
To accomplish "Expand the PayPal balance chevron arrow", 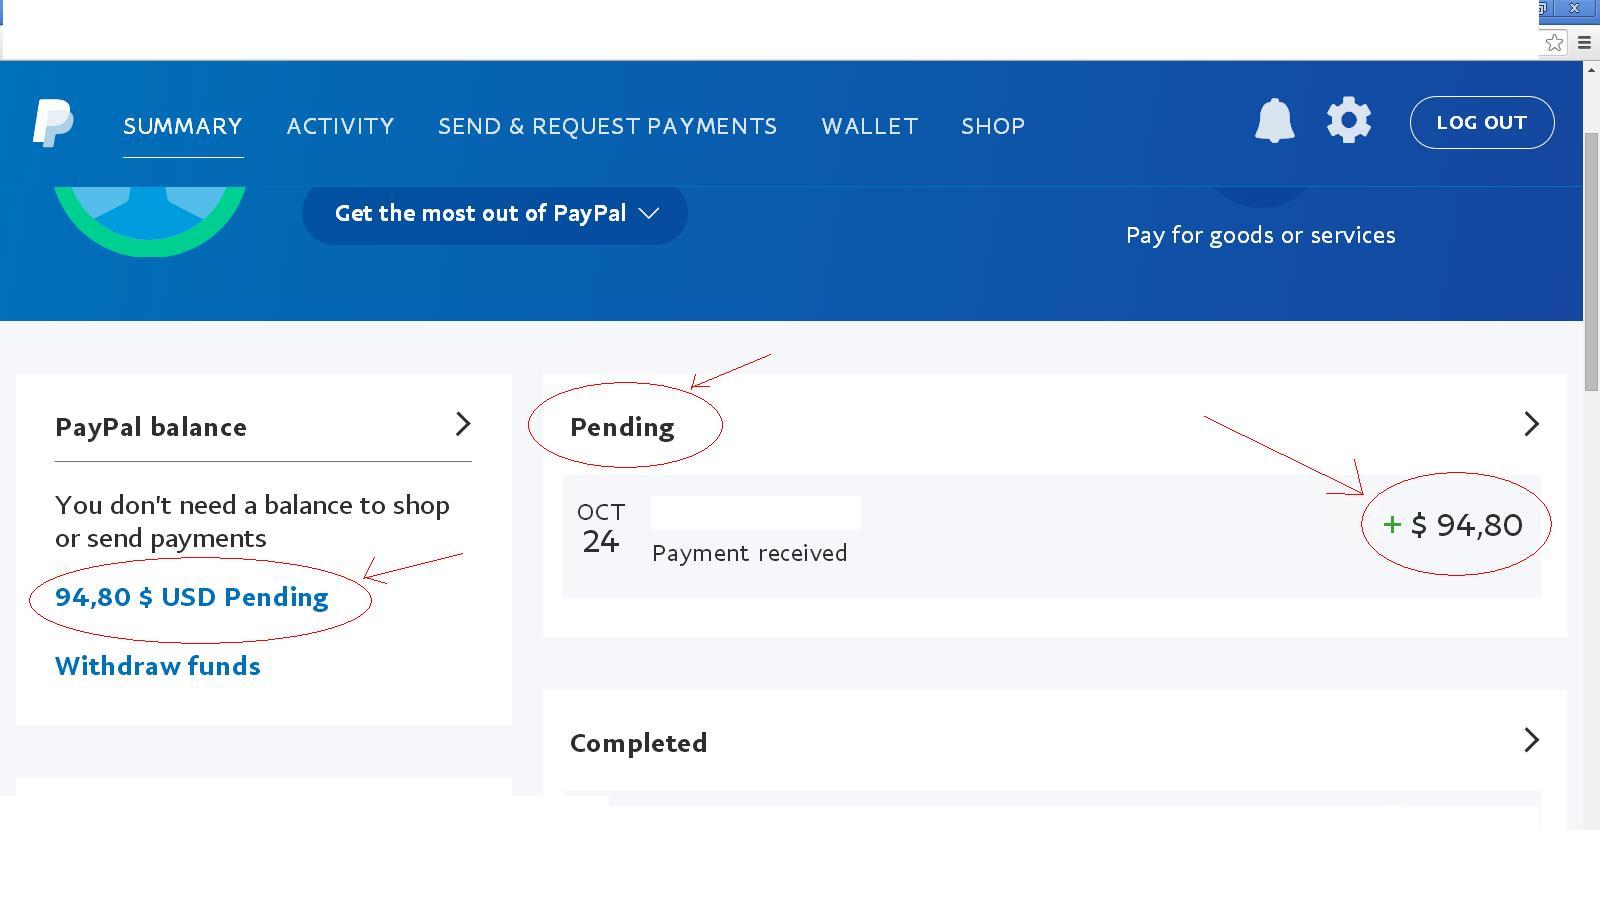I will tap(463, 424).
